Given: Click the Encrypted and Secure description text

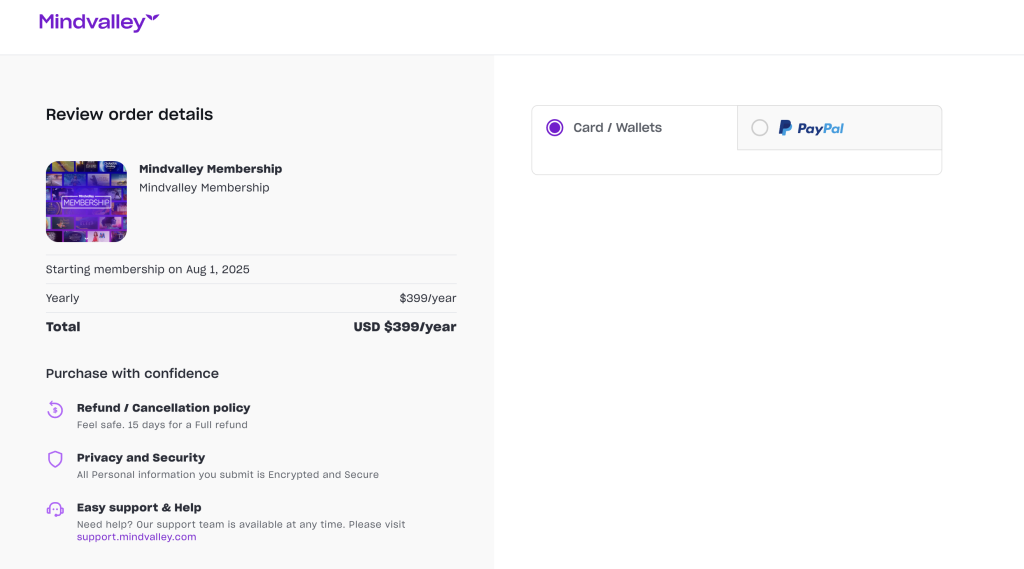Looking at the screenshot, I should tap(228, 475).
